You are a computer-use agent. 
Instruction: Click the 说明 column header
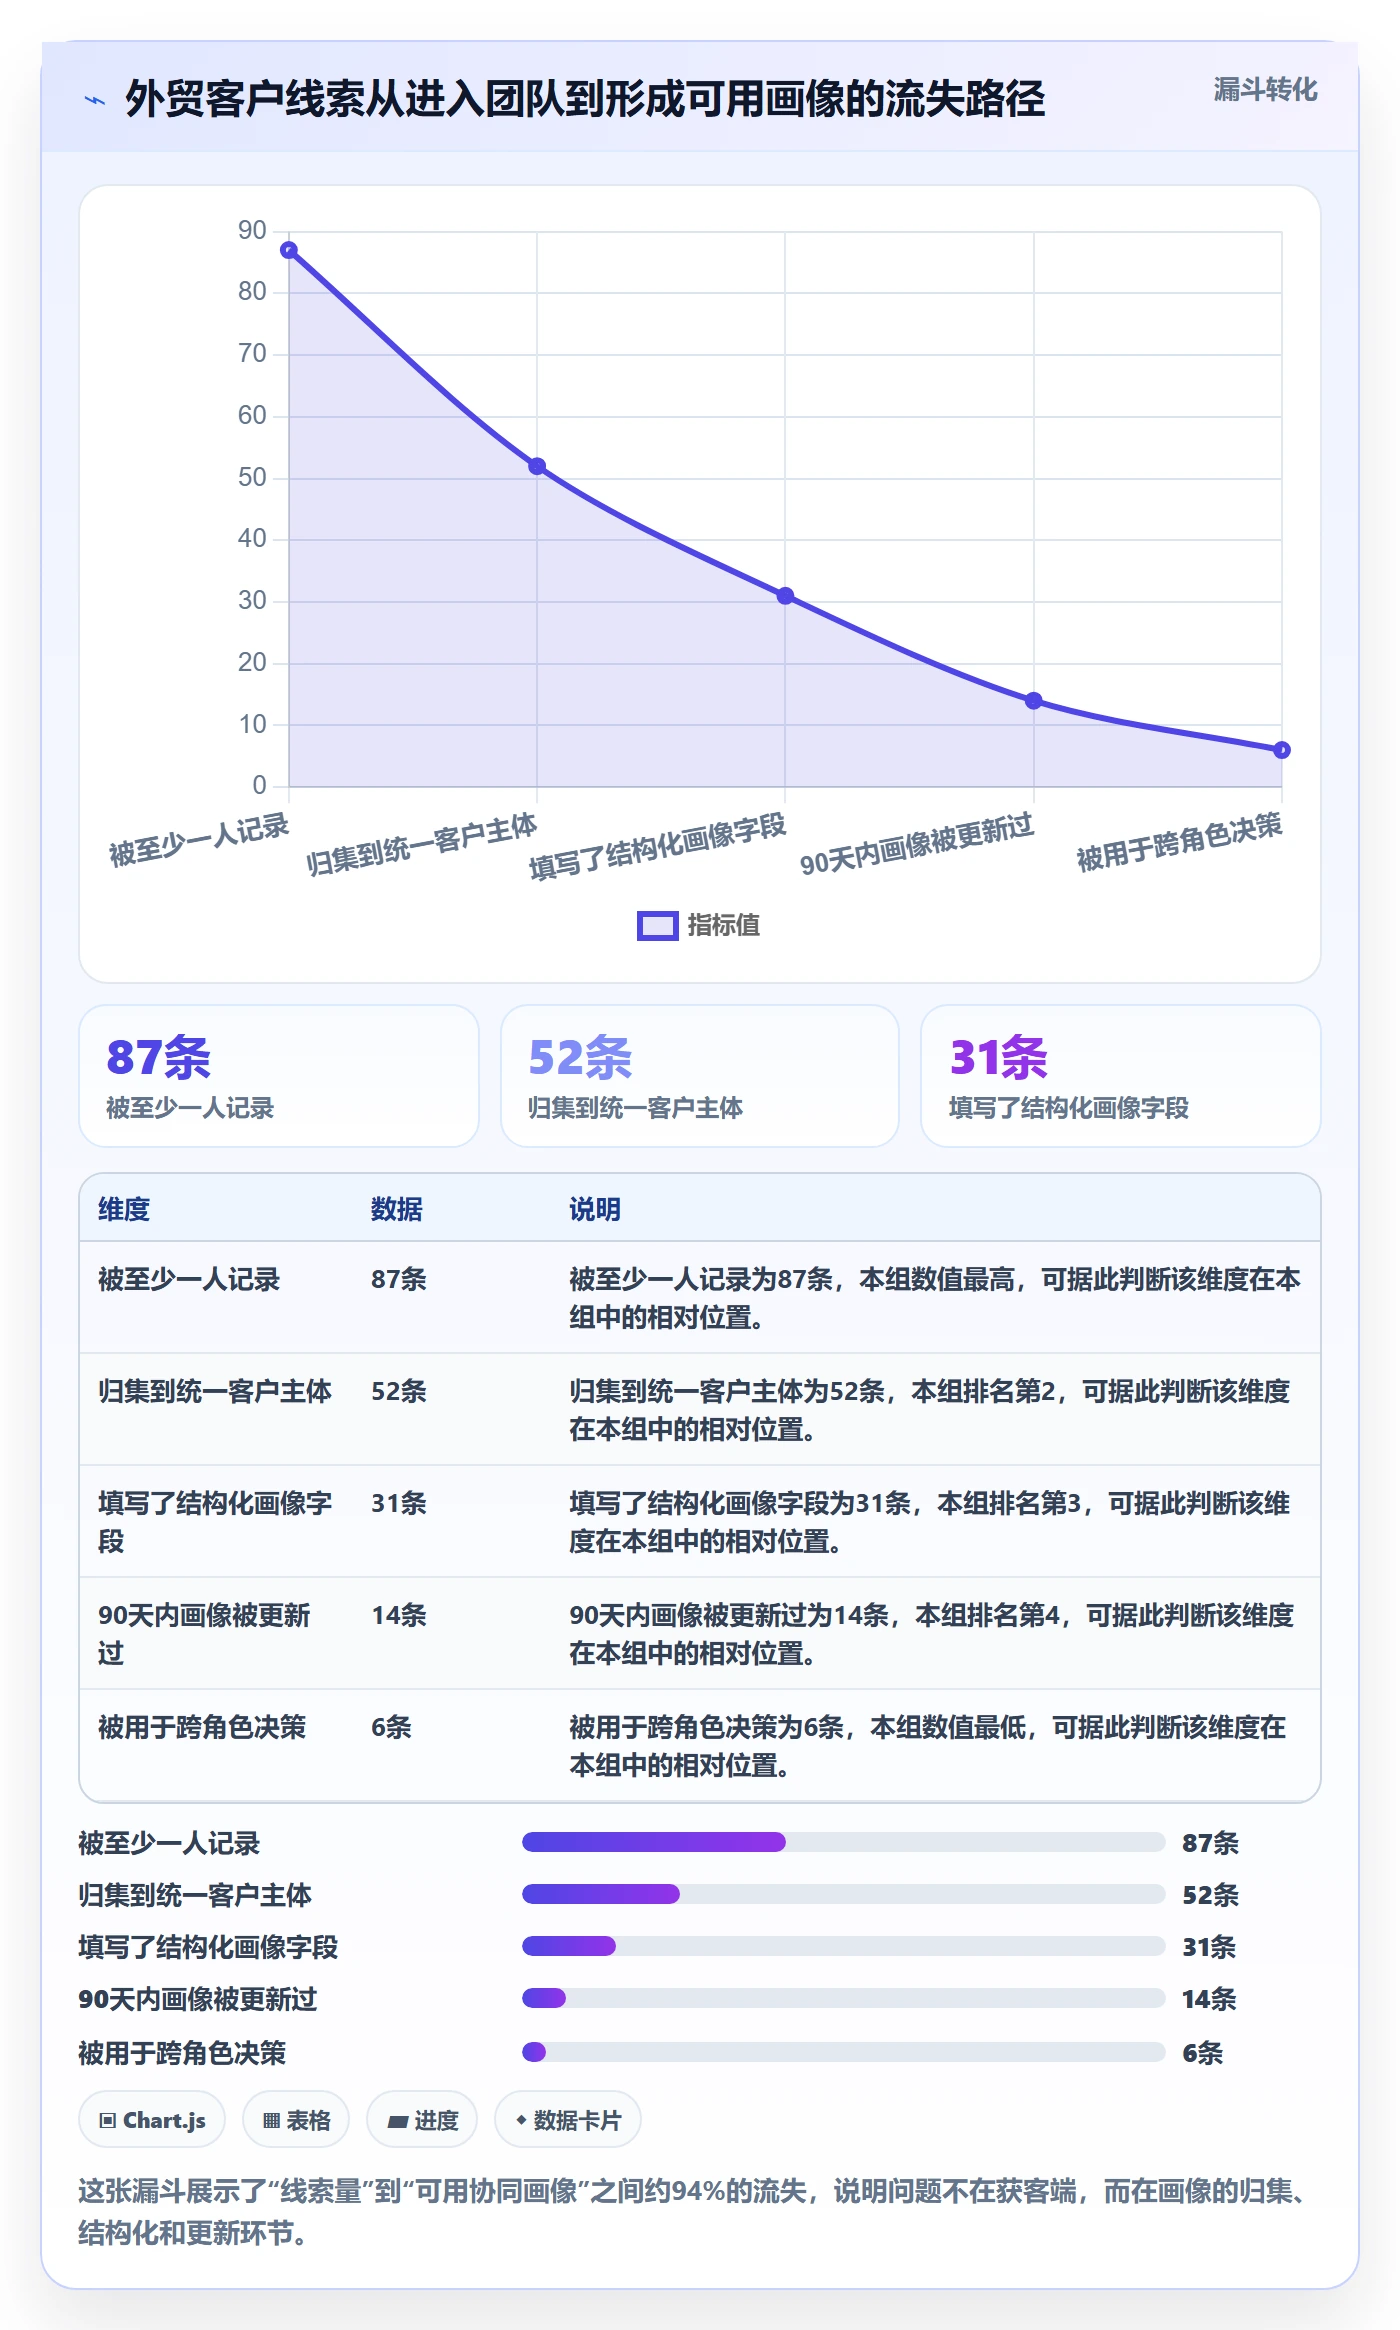click(595, 1209)
